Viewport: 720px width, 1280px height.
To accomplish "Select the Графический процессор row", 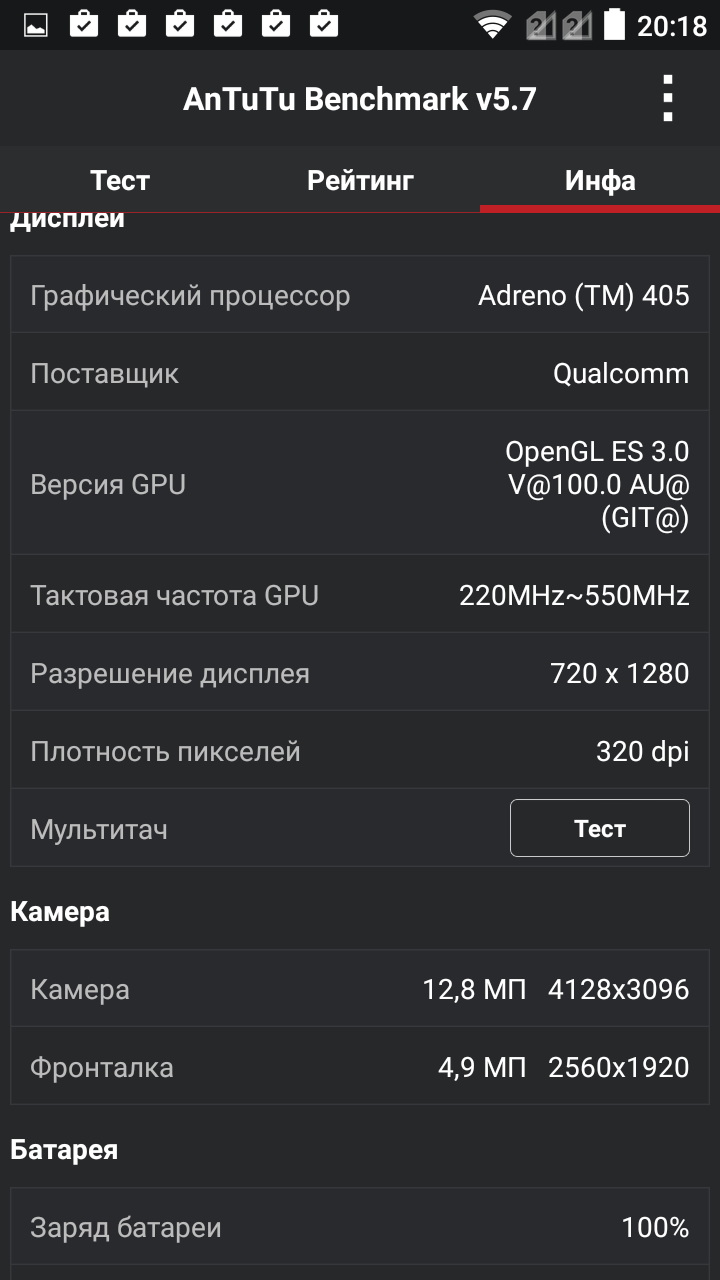I will click(360, 295).
